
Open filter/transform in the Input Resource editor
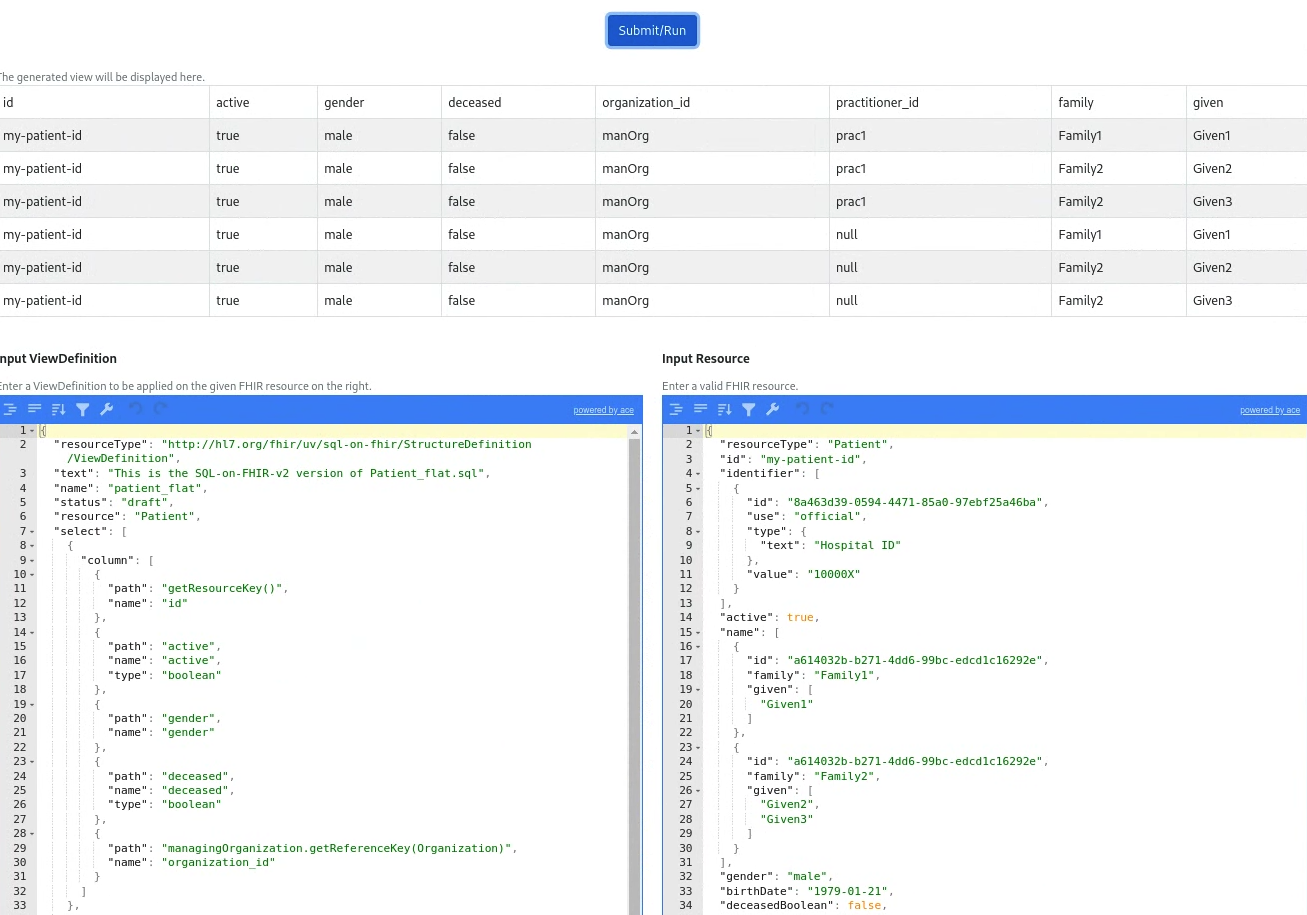(x=748, y=409)
